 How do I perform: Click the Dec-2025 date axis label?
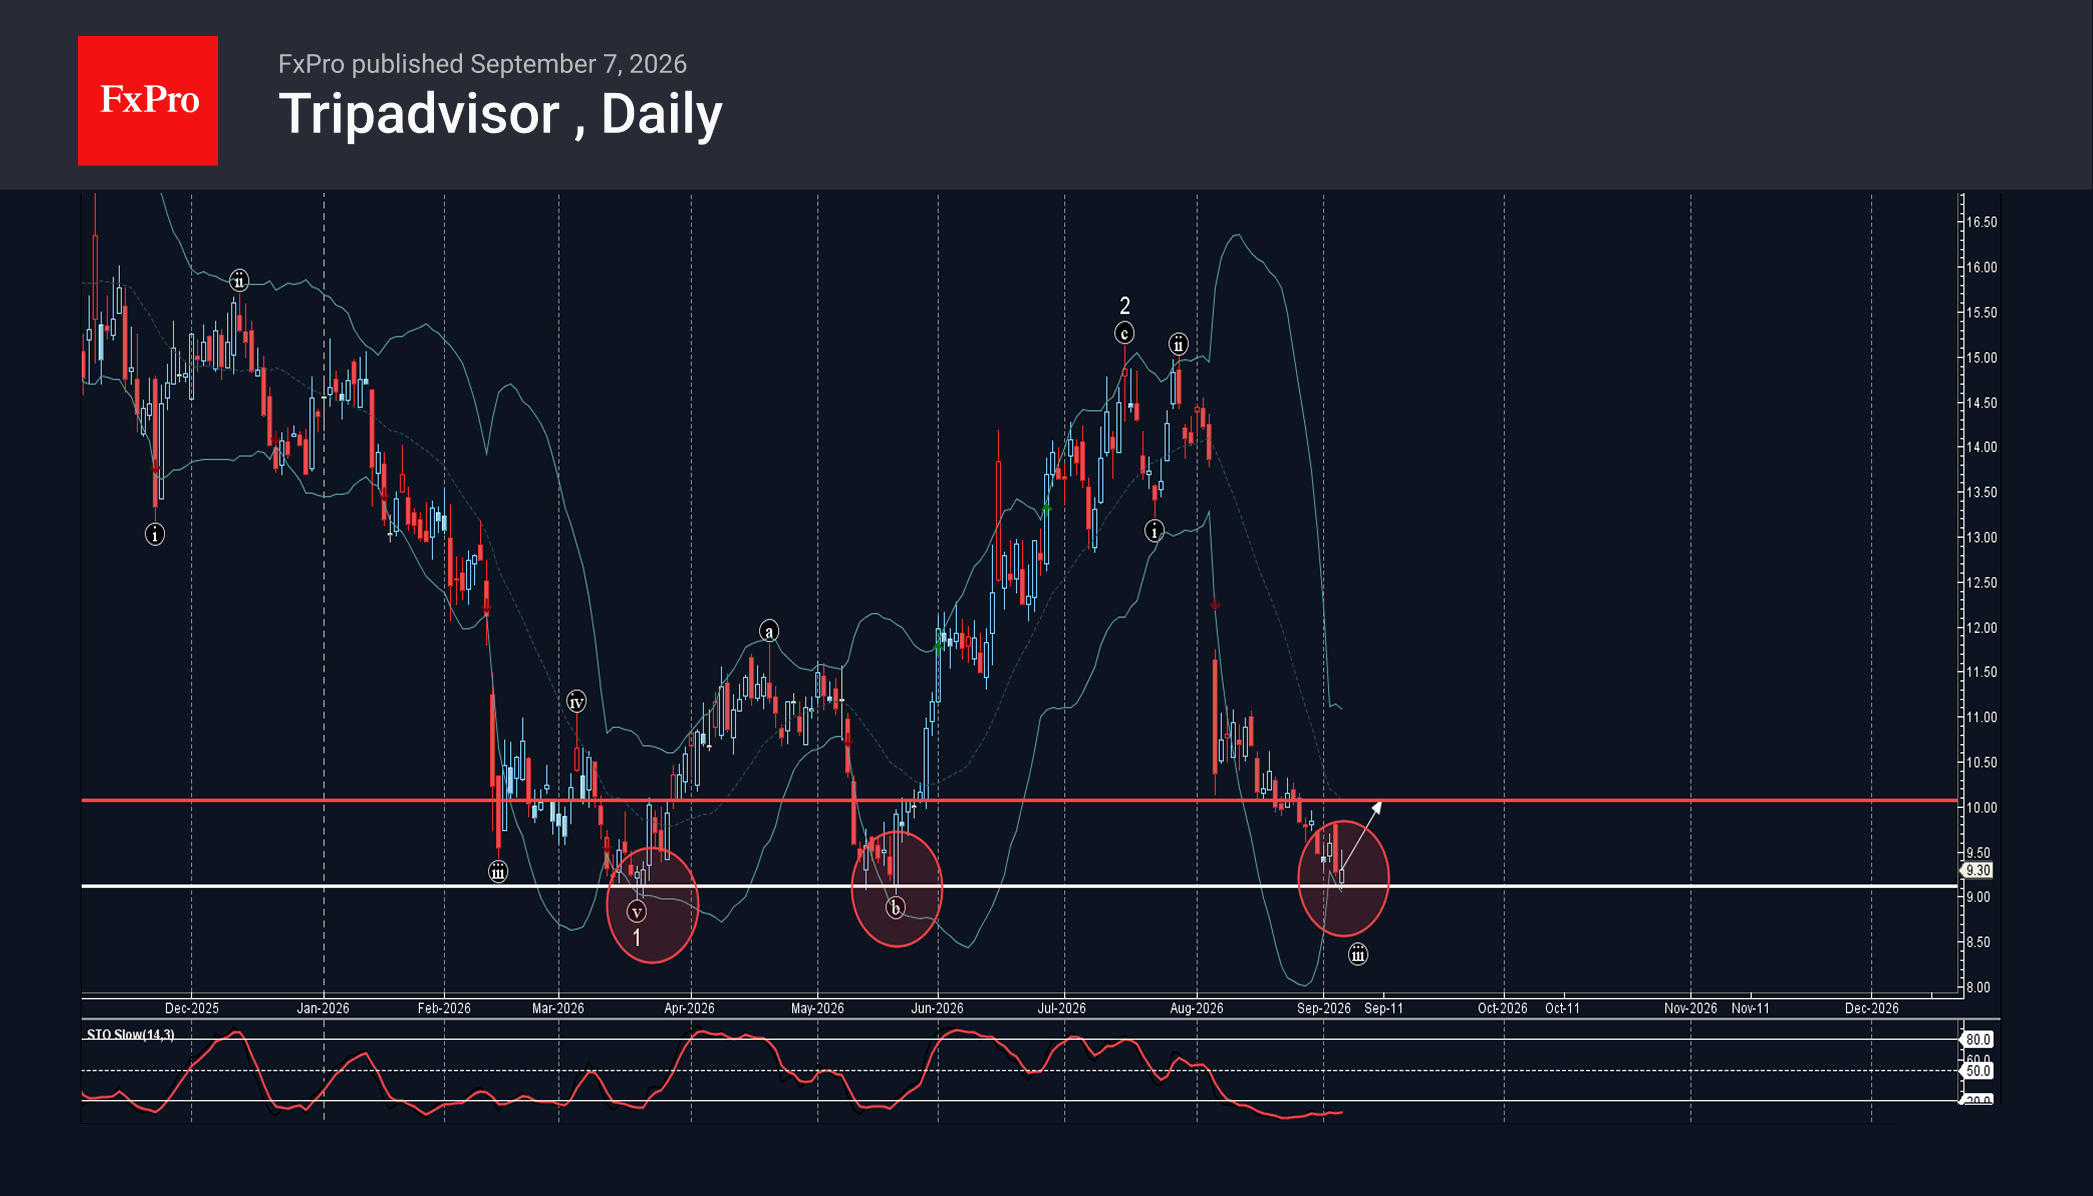[191, 1008]
